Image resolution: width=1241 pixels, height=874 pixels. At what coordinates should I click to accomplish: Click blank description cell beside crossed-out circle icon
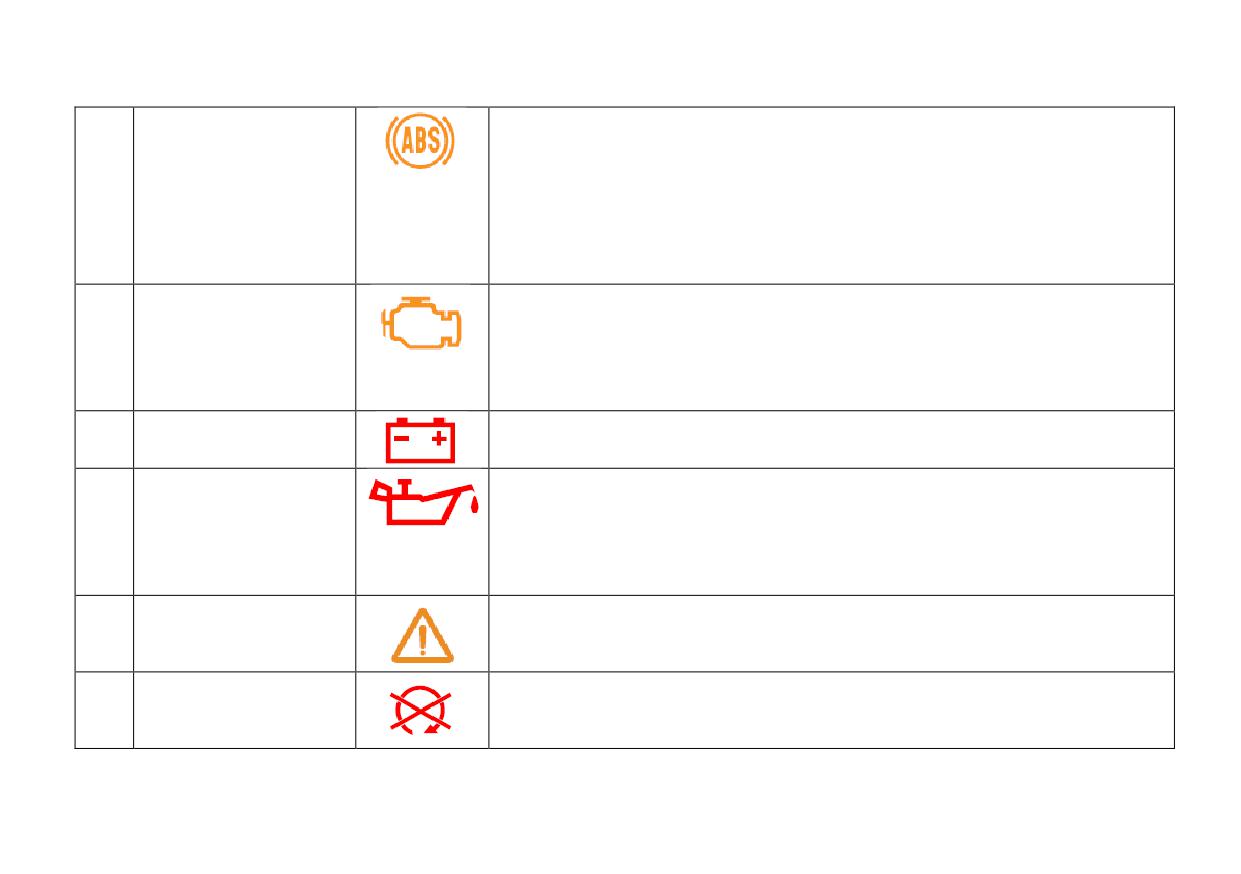click(x=831, y=710)
